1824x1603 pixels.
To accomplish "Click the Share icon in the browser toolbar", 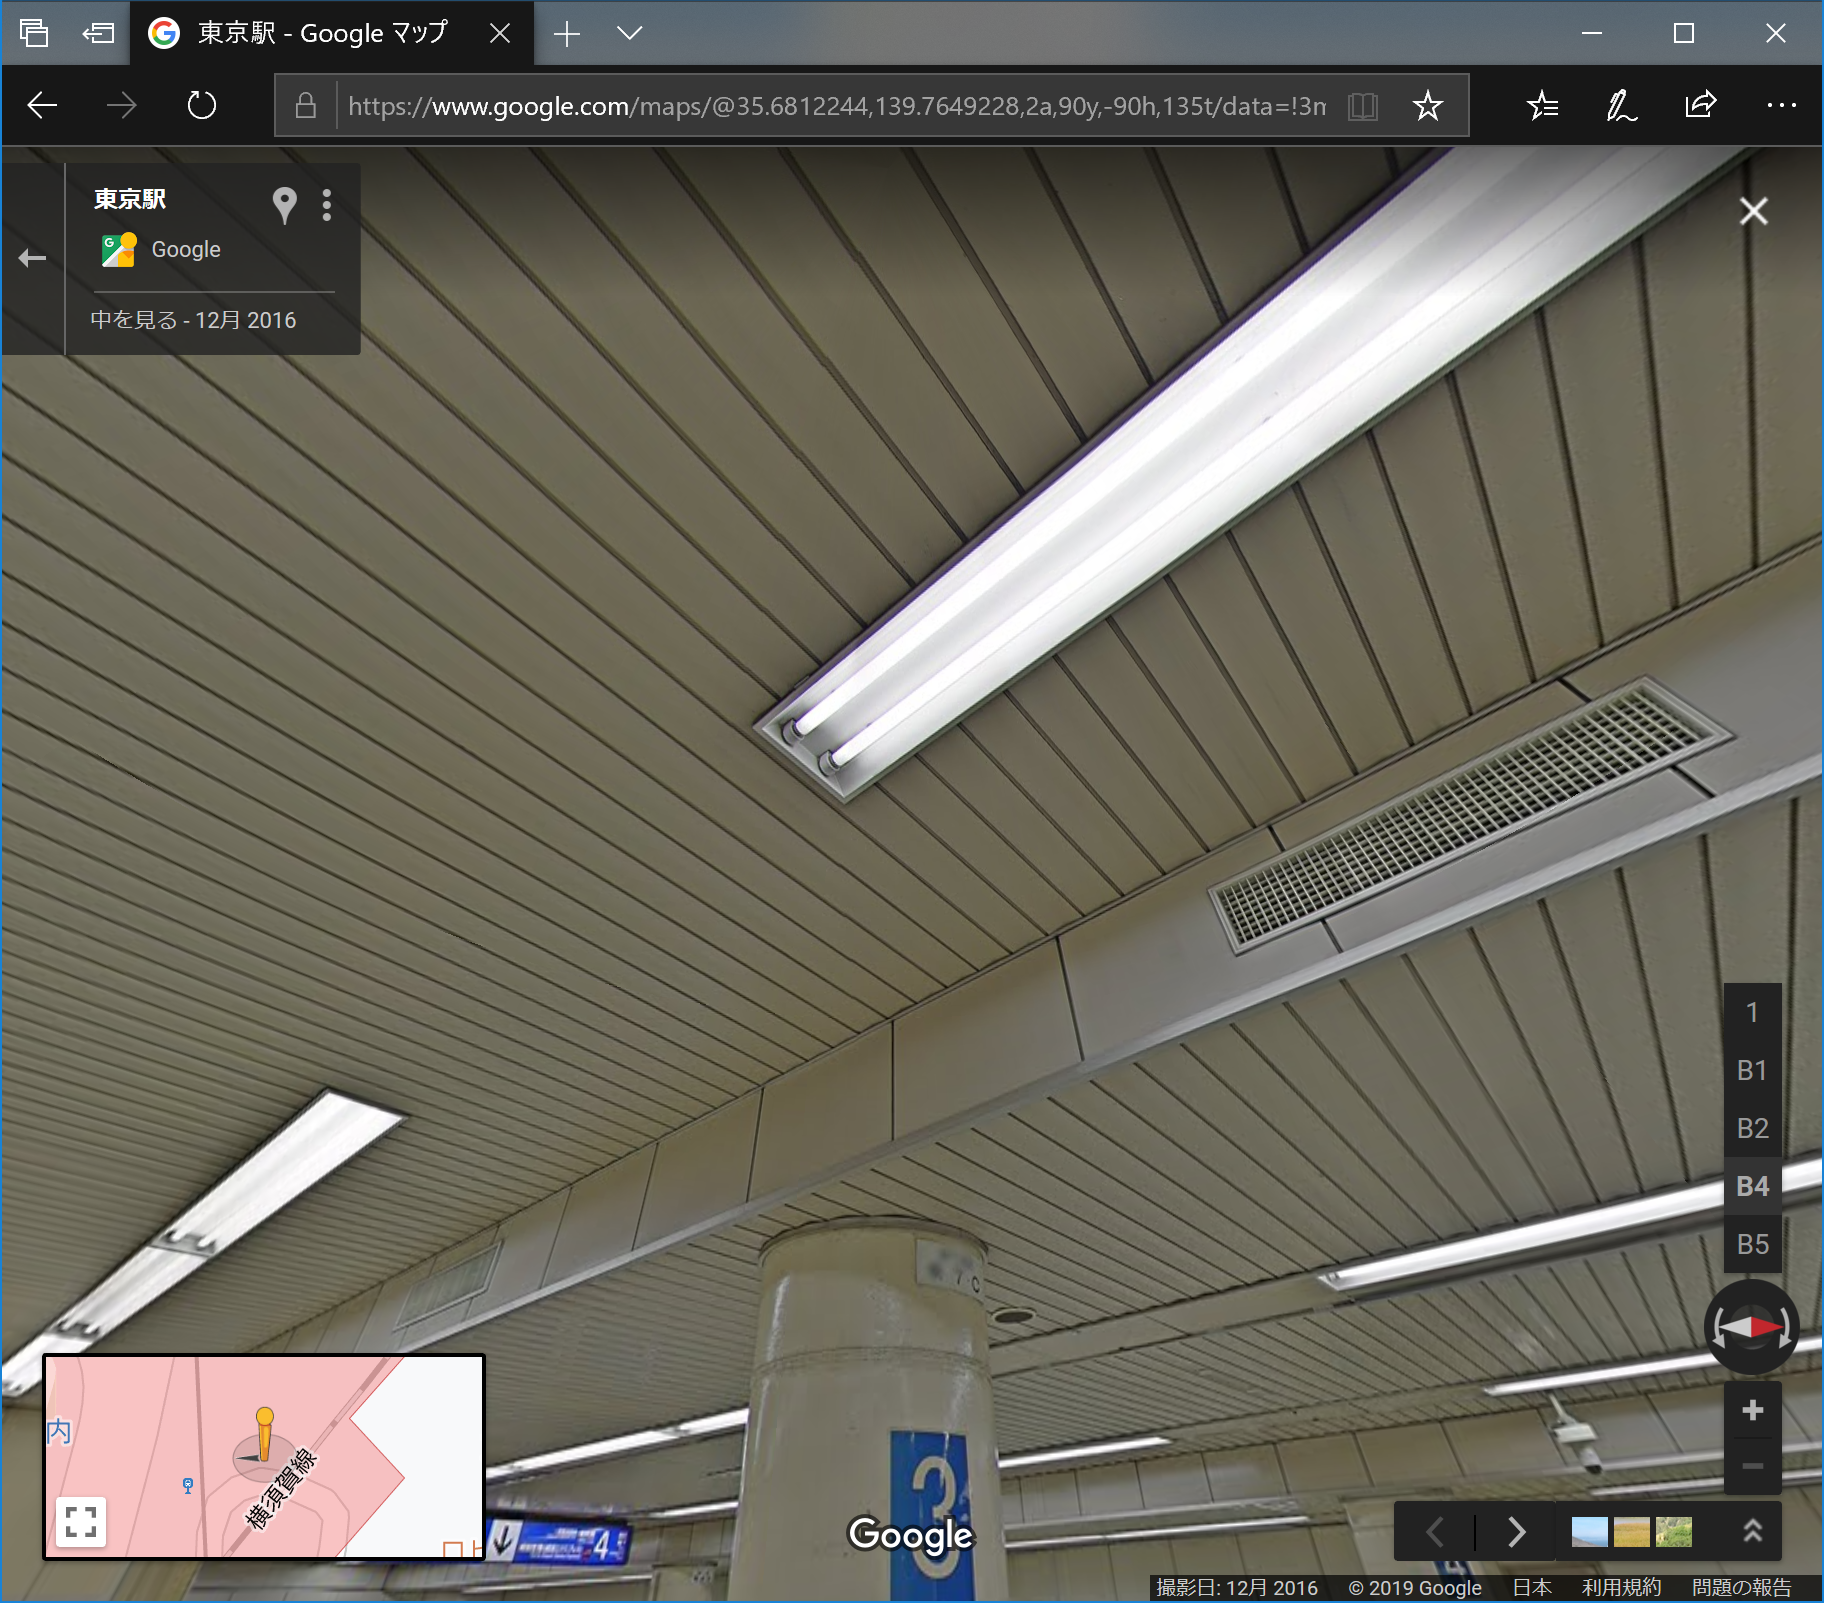I will [x=1701, y=105].
